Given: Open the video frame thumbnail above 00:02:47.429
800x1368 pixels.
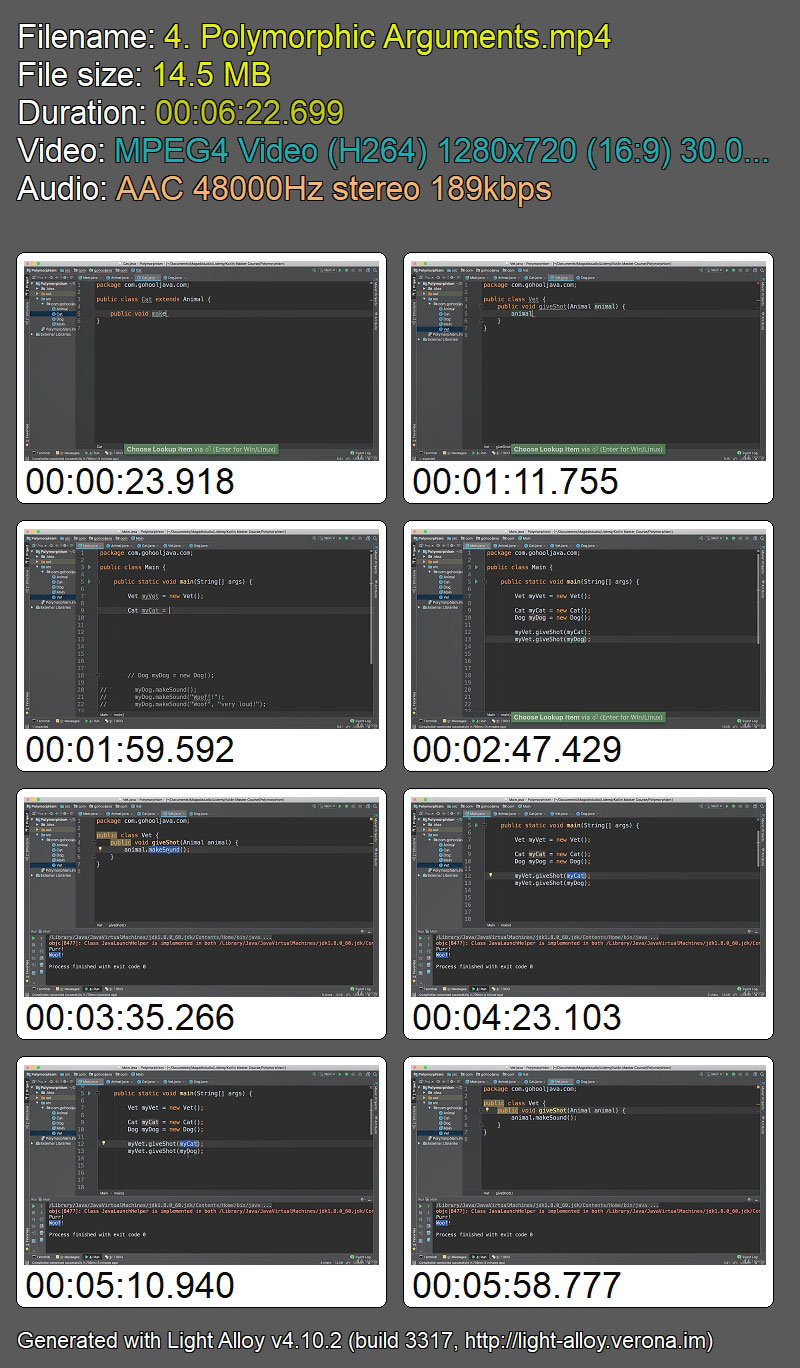Looking at the screenshot, I should 588,628.
